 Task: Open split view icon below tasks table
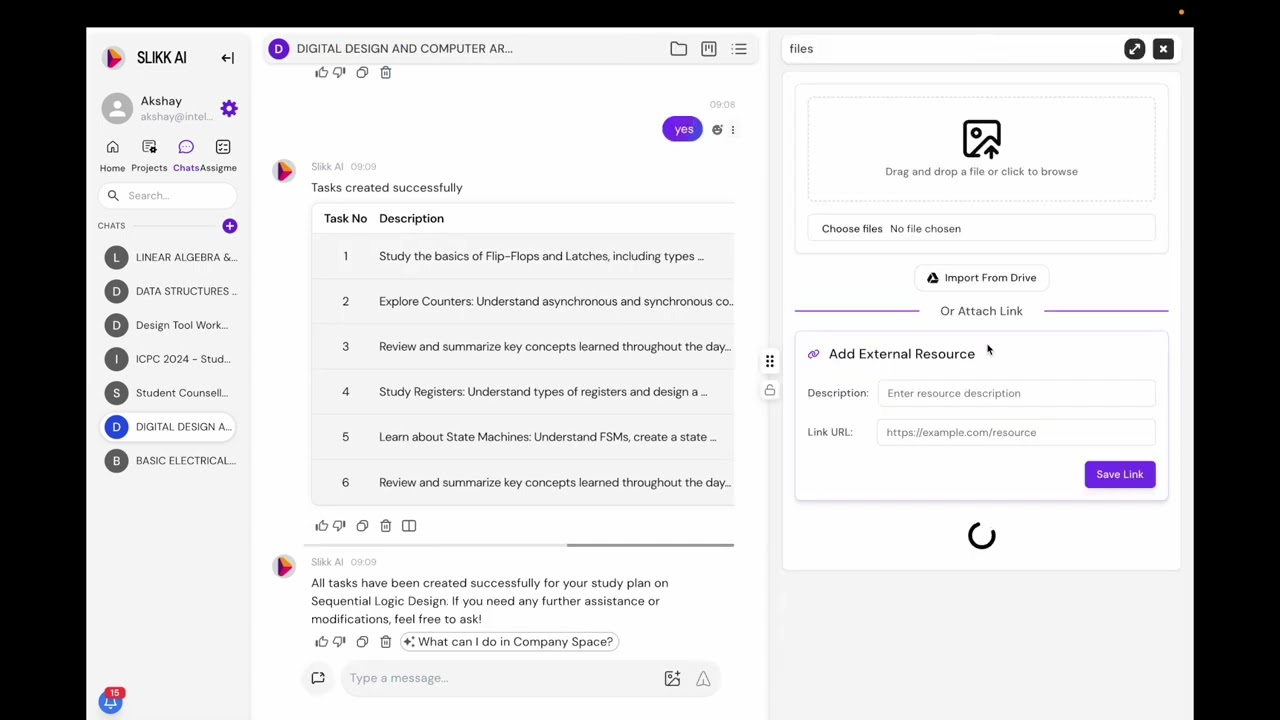tap(409, 526)
